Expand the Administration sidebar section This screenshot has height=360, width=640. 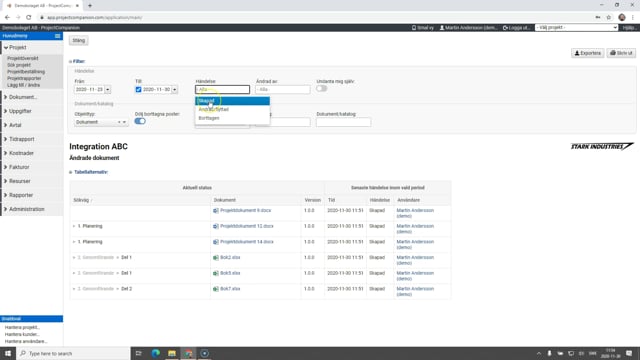[x=24, y=209]
